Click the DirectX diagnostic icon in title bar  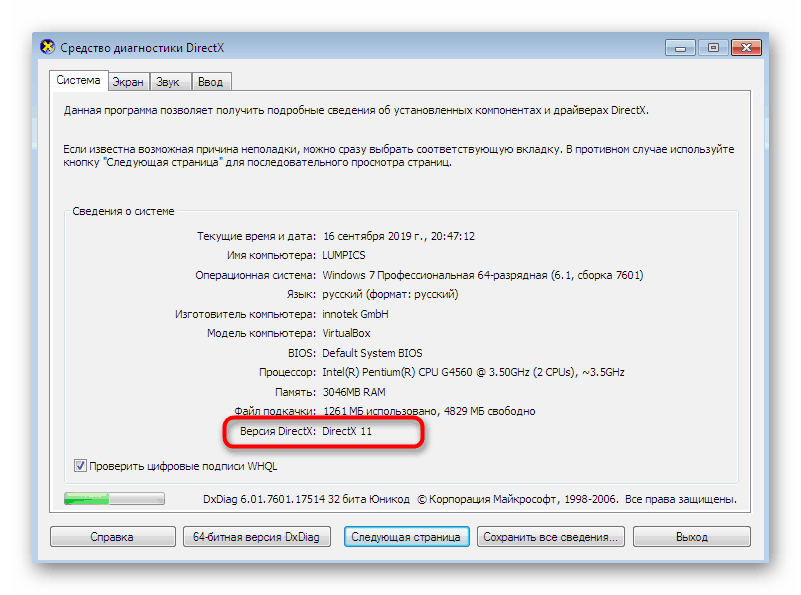click(x=48, y=47)
